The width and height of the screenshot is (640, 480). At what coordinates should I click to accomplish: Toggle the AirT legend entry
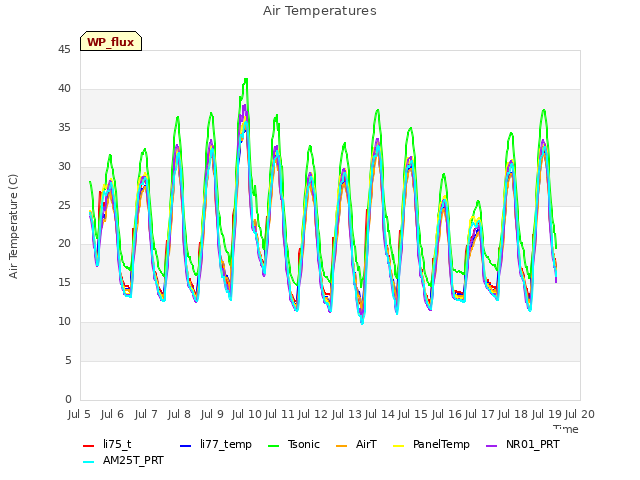coord(356,444)
